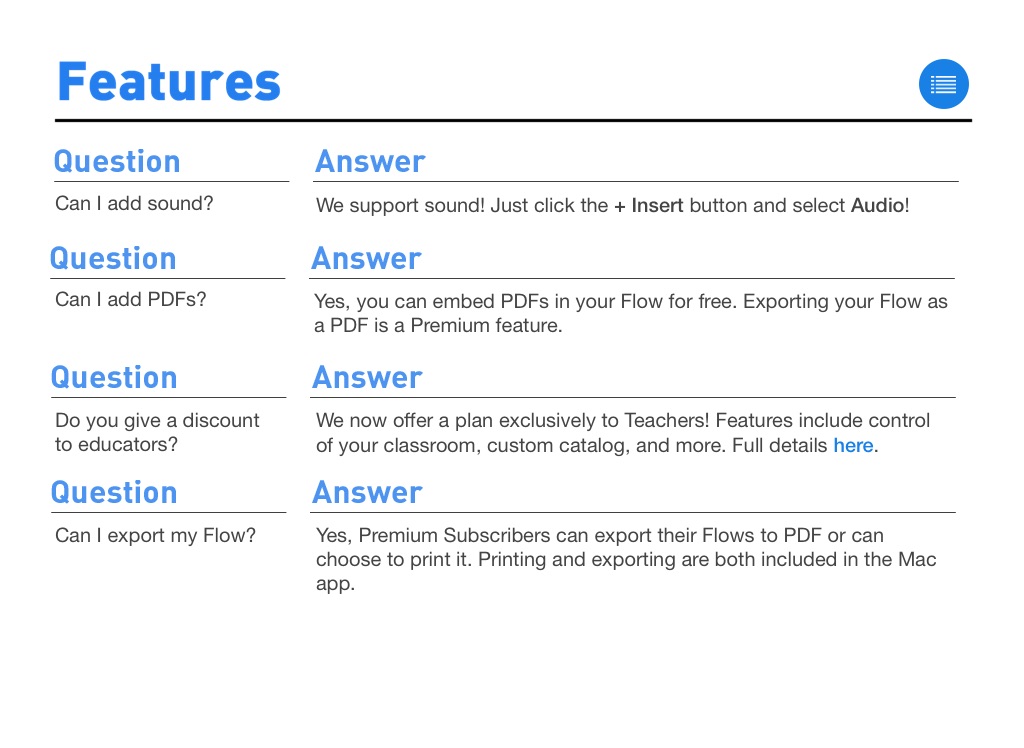
Task: Click the Question heading above 'Can I export my Flow?'
Action: point(114,493)
